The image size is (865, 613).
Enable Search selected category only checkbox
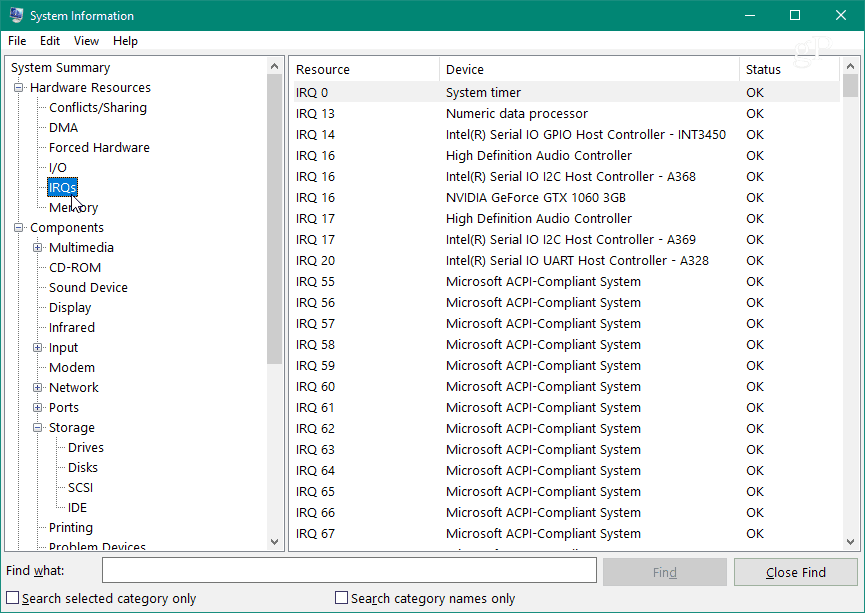[x=12, y=598]
